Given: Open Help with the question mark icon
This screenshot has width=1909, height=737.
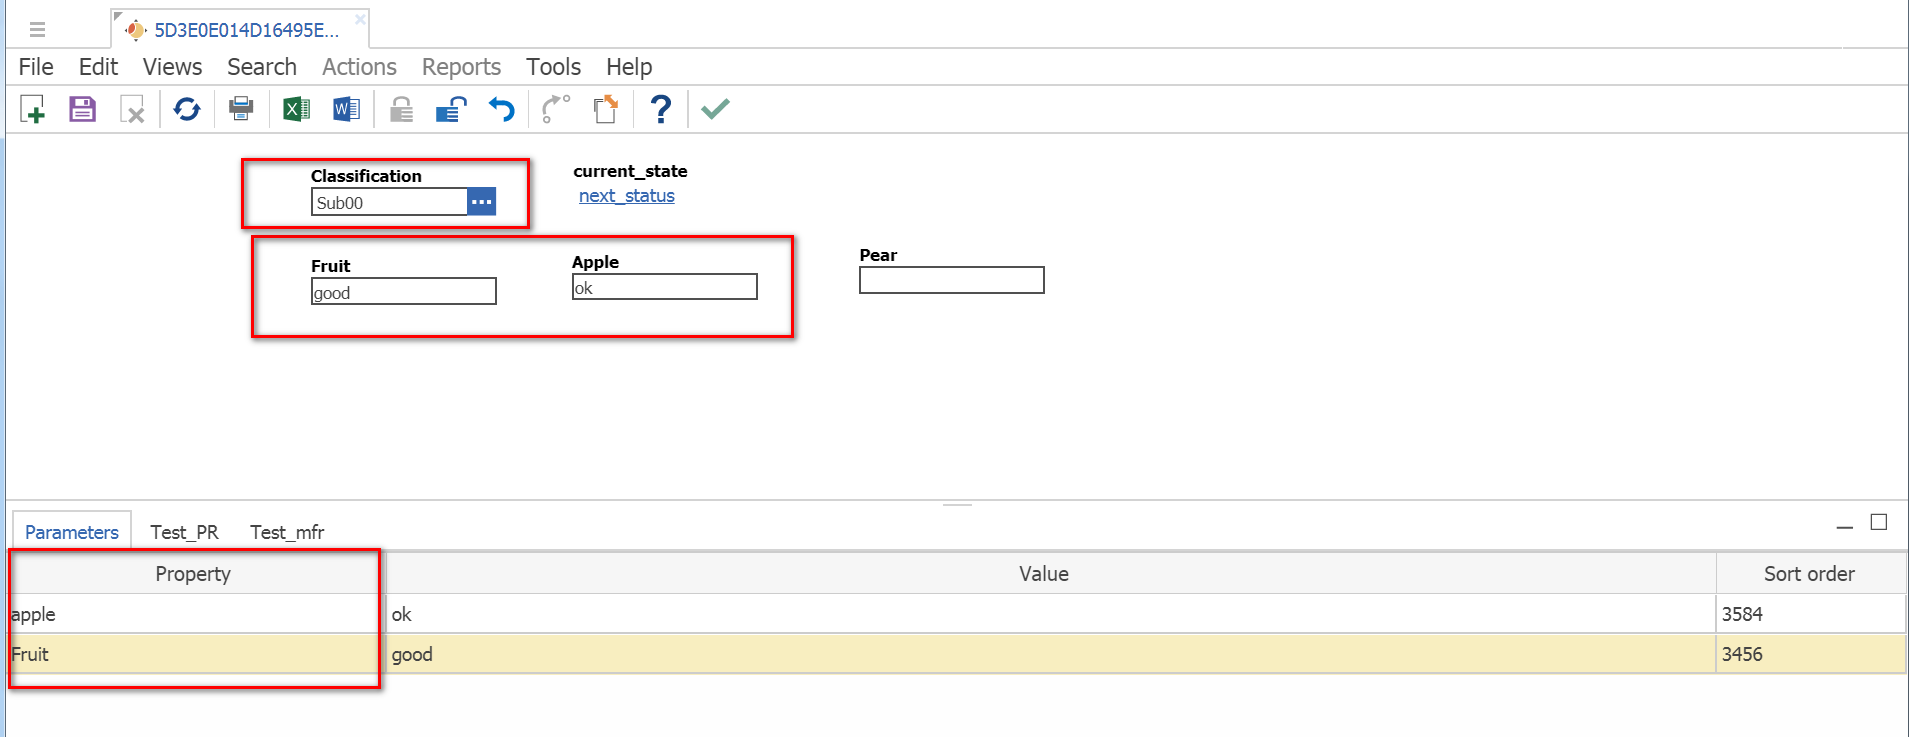Looking at the screenshot, I should point(661,109).
